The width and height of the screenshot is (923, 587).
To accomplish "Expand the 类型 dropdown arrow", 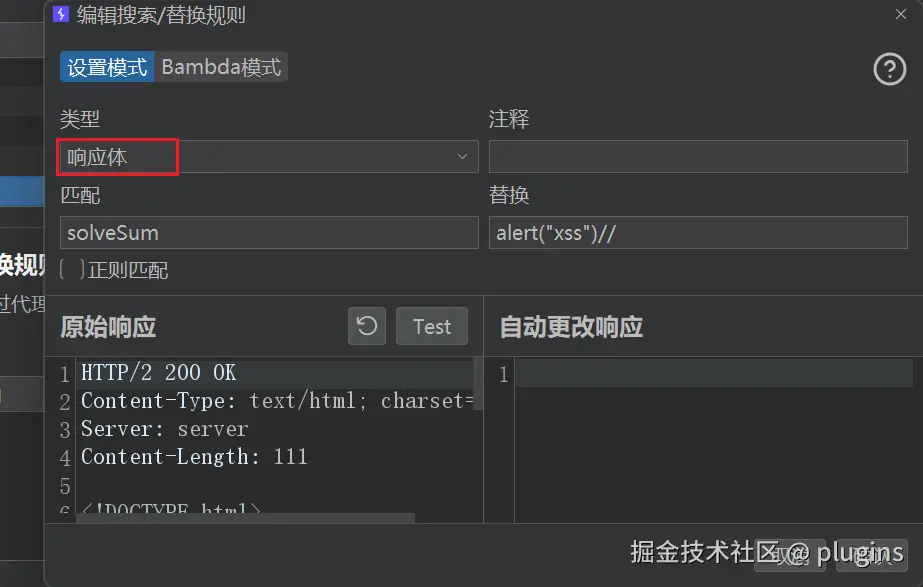I will pyautogui.click(x=462, y=157).
